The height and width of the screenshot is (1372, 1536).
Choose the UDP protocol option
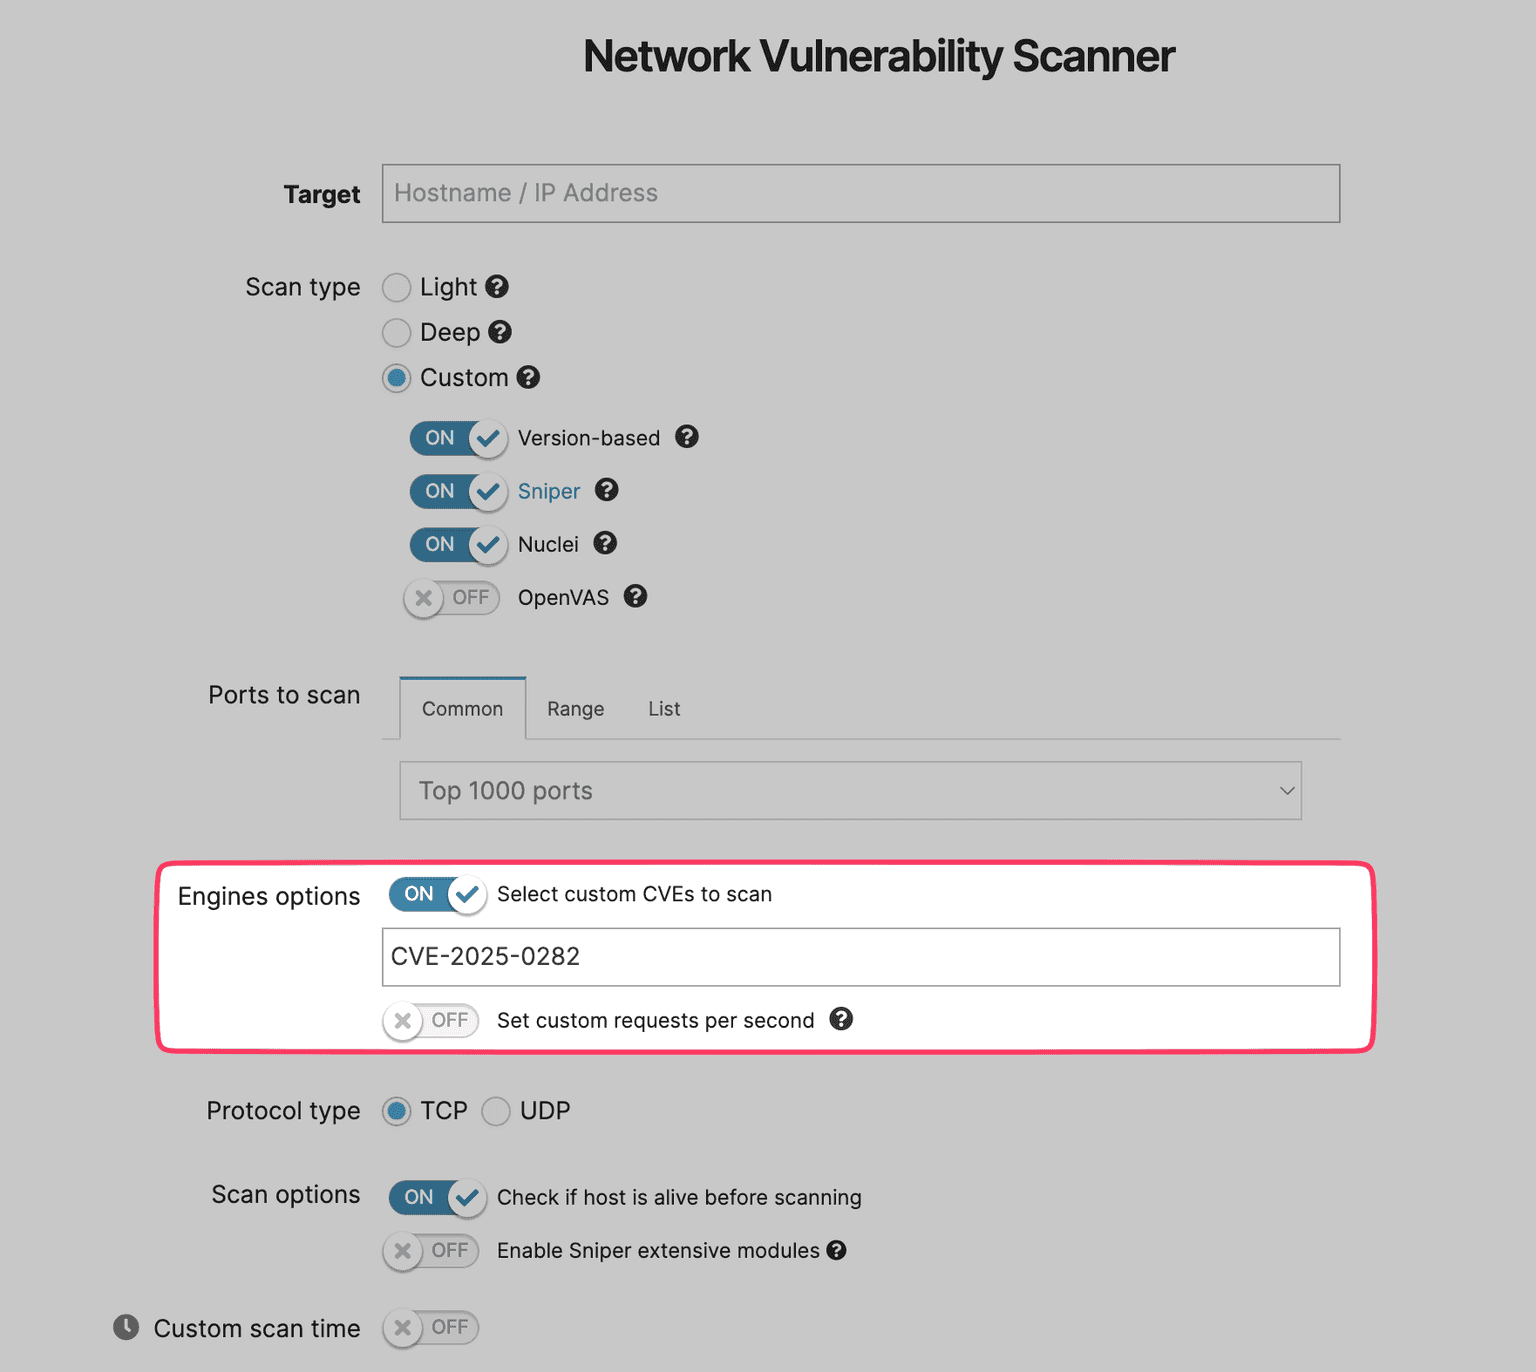pos(496,1111)
